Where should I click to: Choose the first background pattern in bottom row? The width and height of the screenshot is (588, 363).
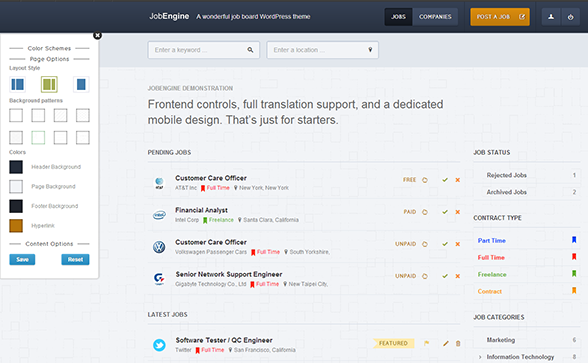pos(16,138)
